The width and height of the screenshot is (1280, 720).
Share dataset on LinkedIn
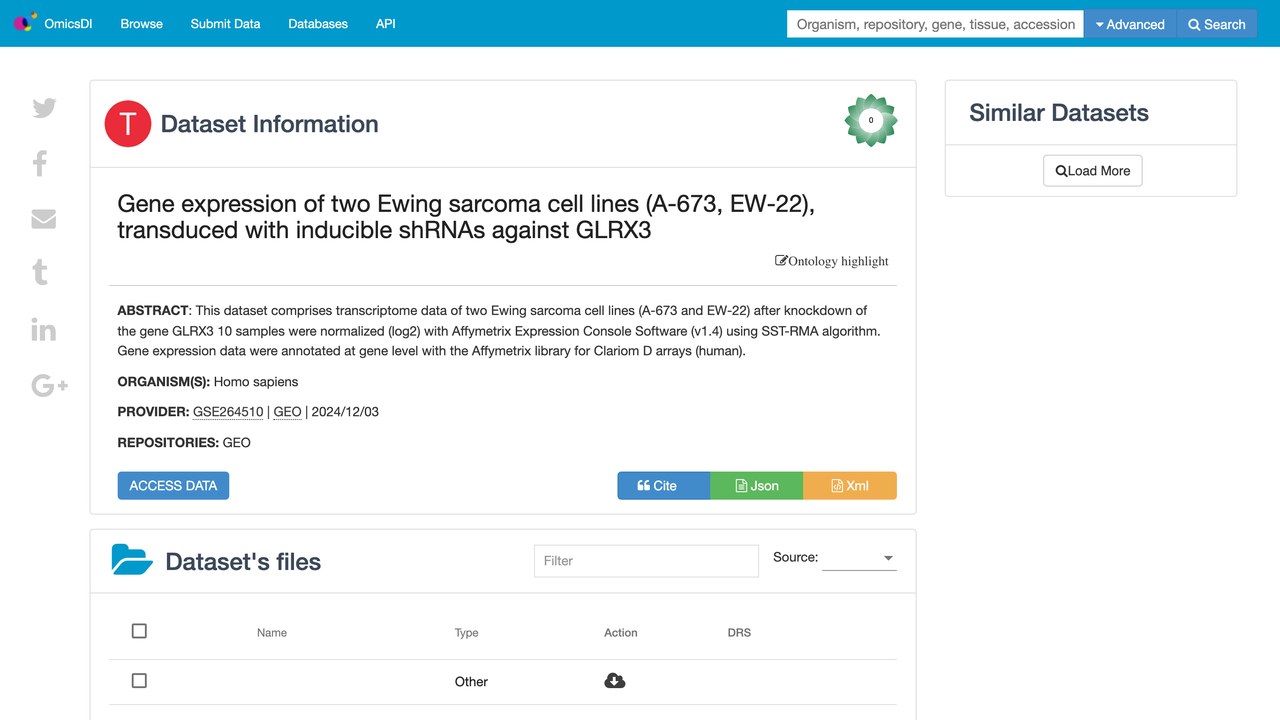pos(44,329)
